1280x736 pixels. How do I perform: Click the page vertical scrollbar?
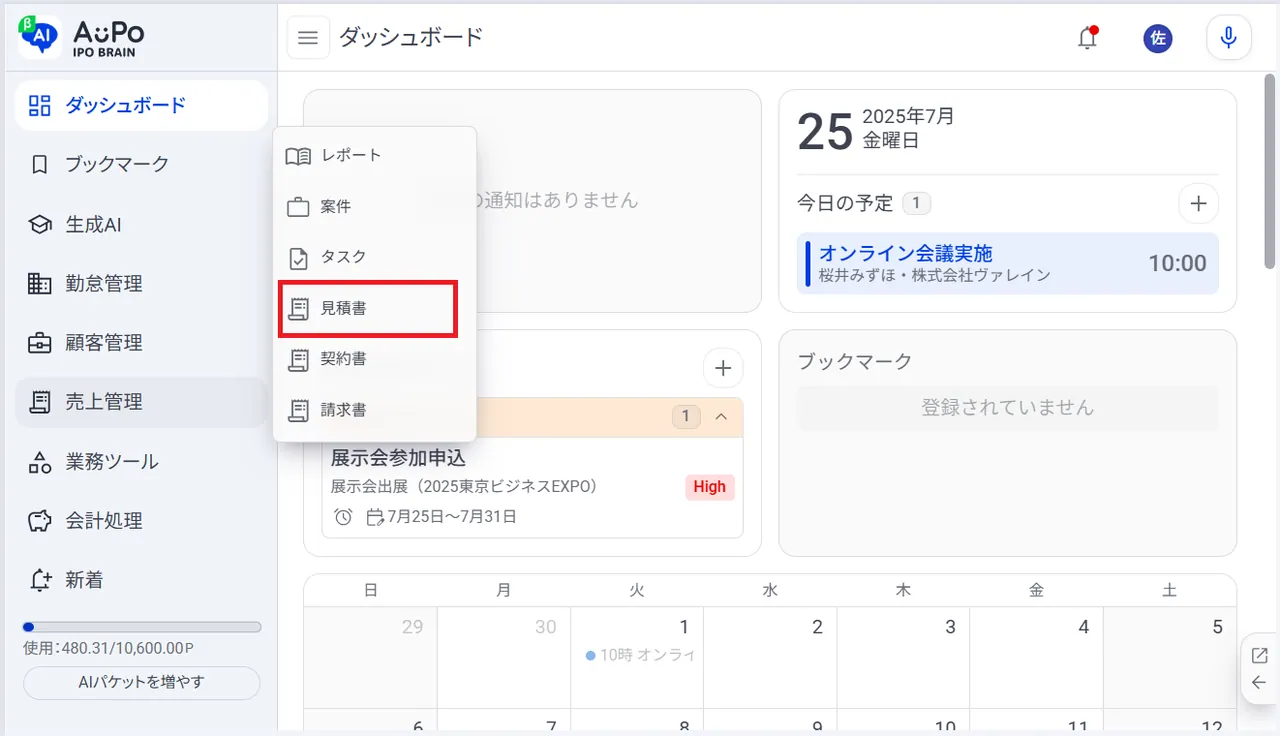point(1268,170)
